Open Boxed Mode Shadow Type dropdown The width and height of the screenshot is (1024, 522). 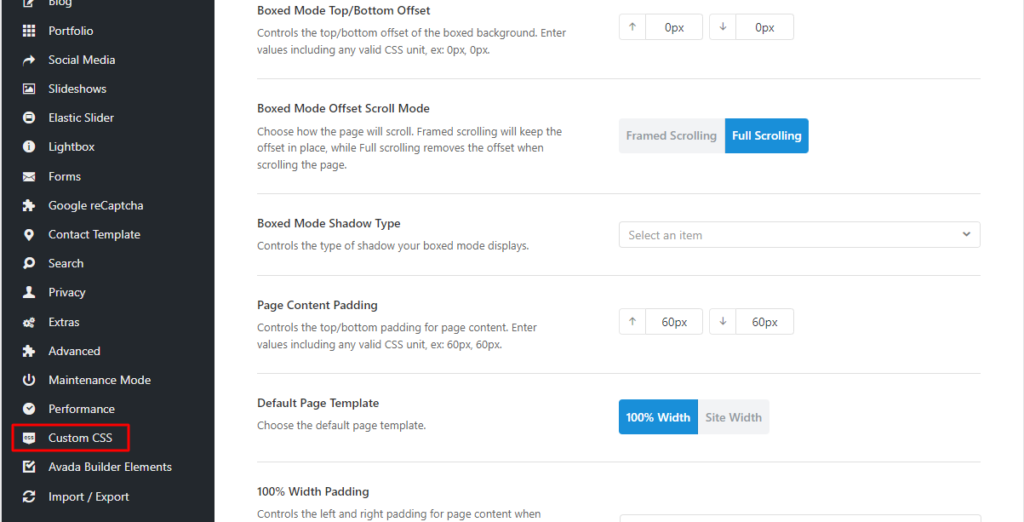799,235
